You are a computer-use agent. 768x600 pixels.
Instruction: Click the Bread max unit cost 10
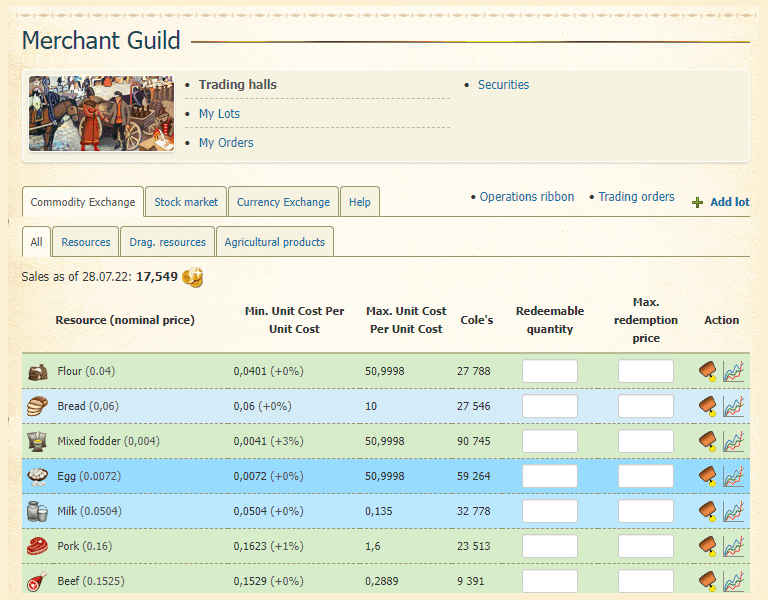pos(371,406)
